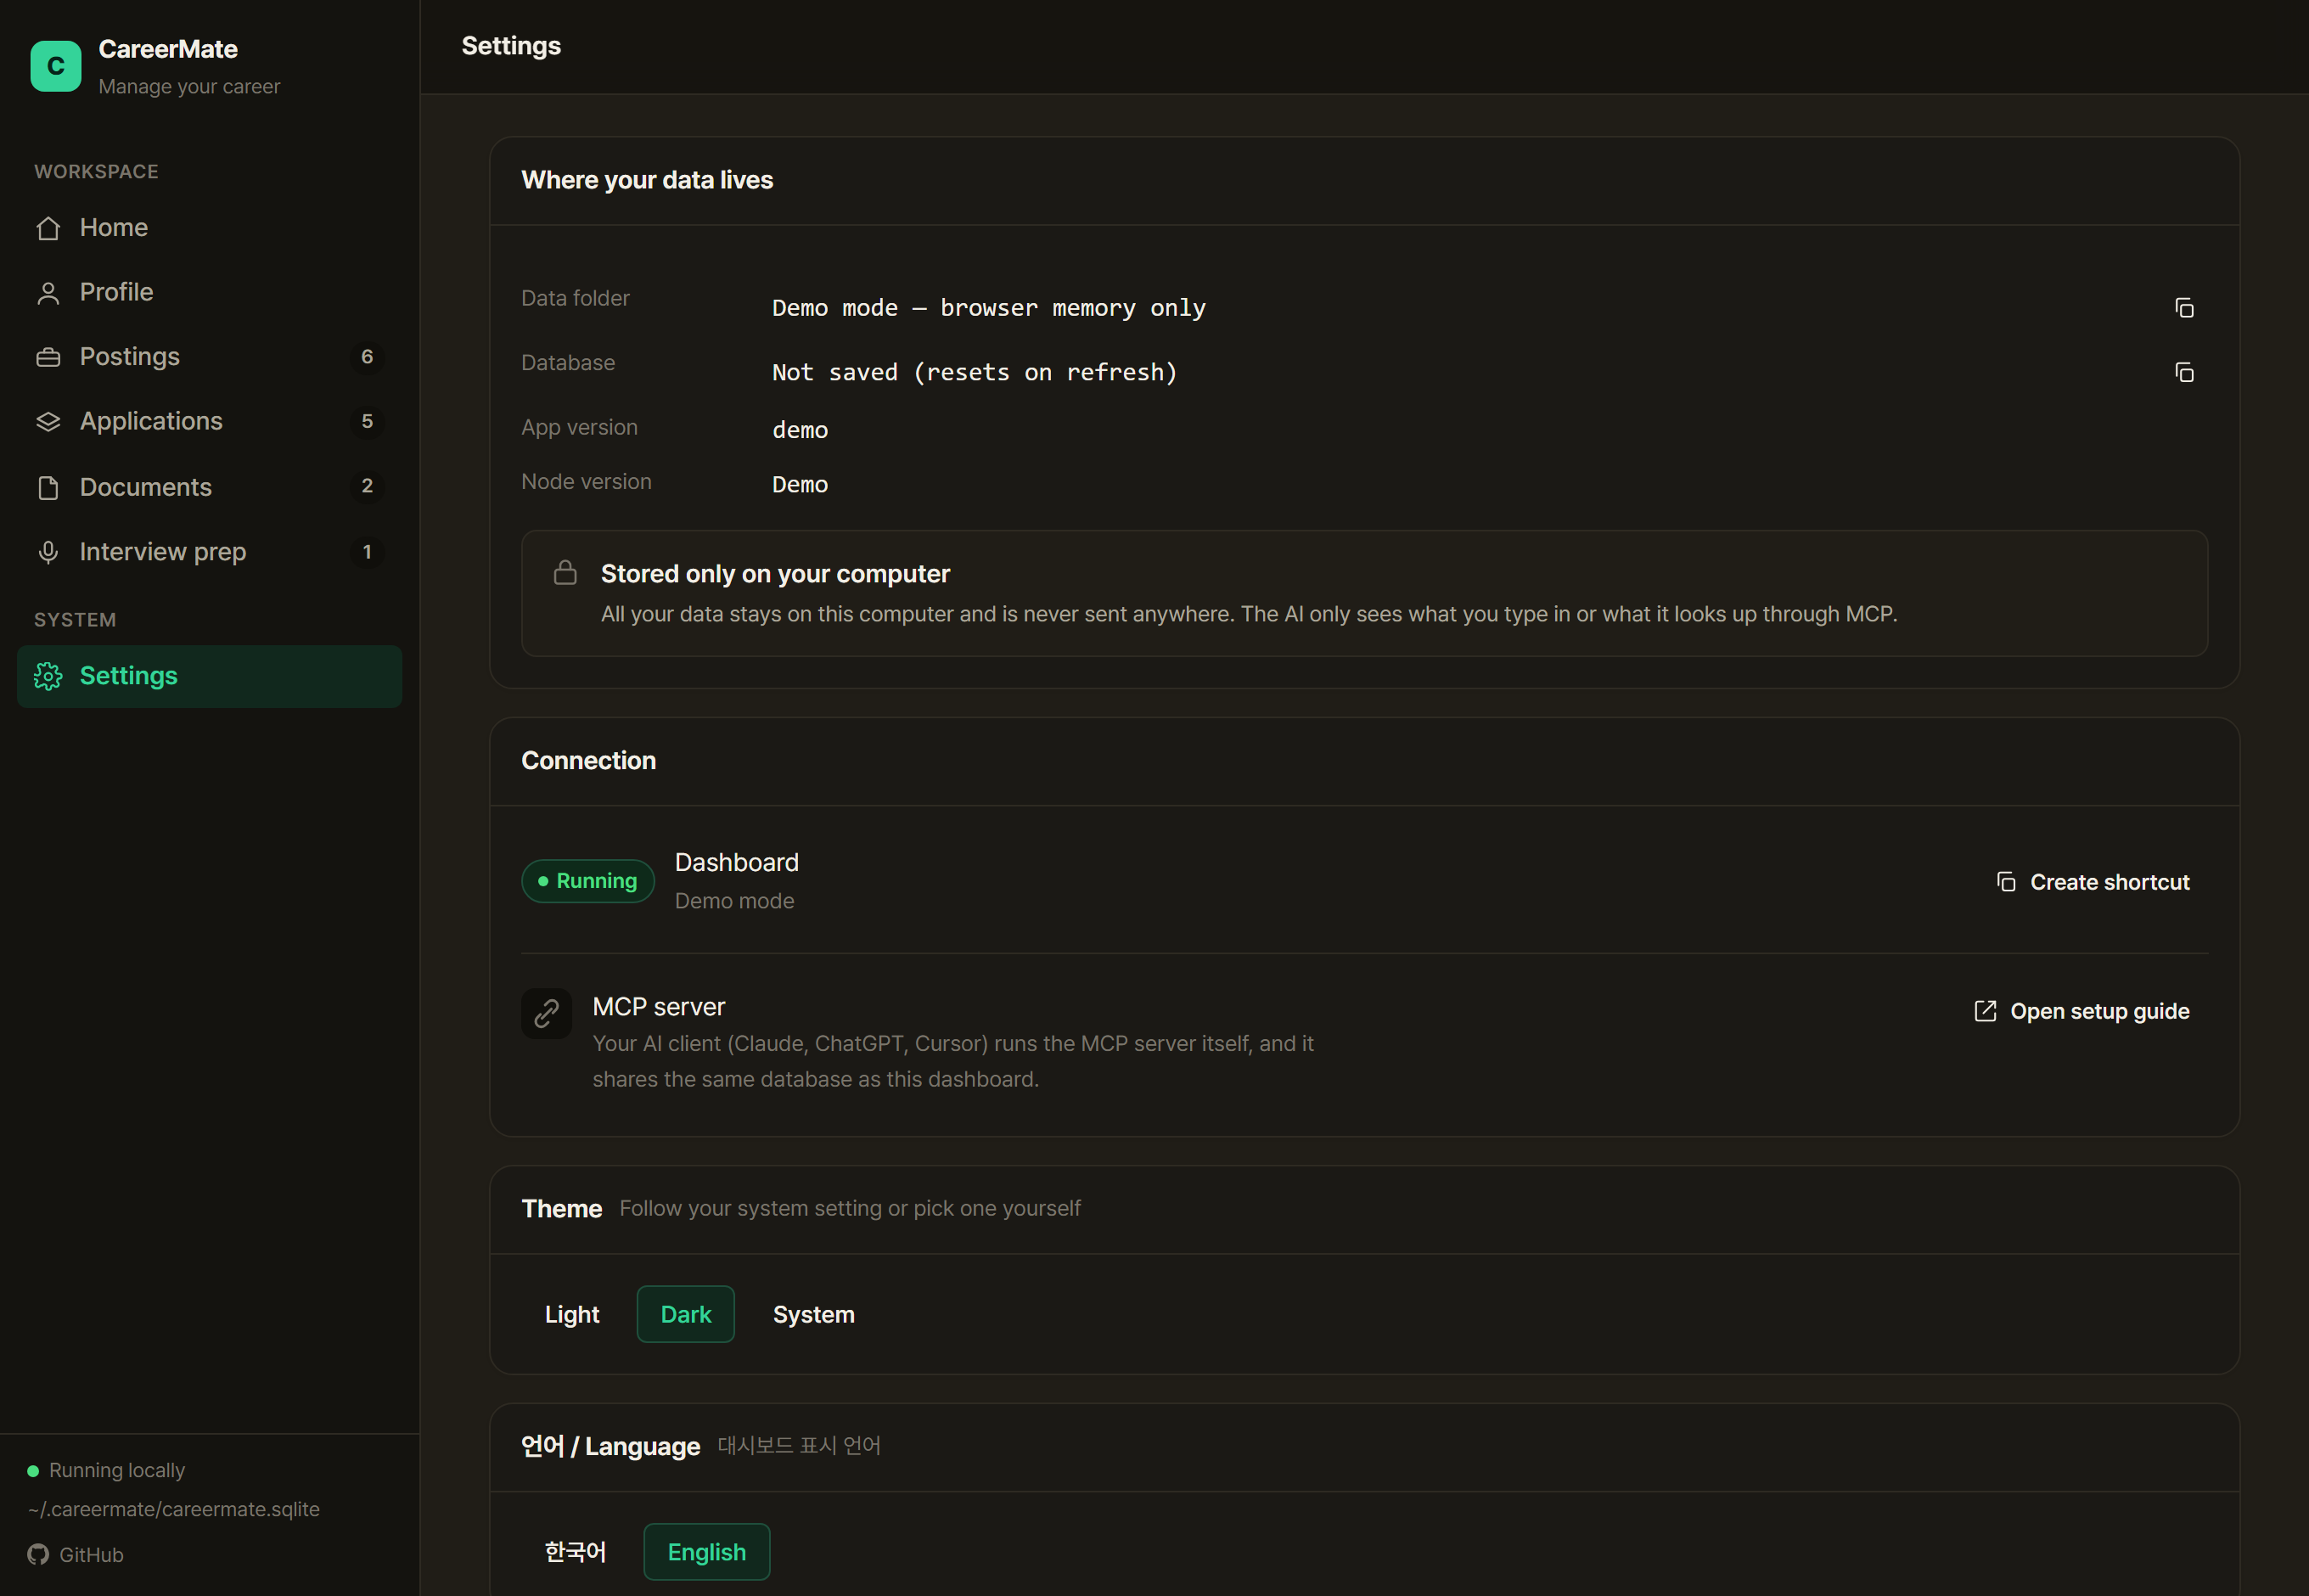Viewport: 2309px width, 1596px height.
Task: Click the Create shortcut button
Action: [2093, 881]
